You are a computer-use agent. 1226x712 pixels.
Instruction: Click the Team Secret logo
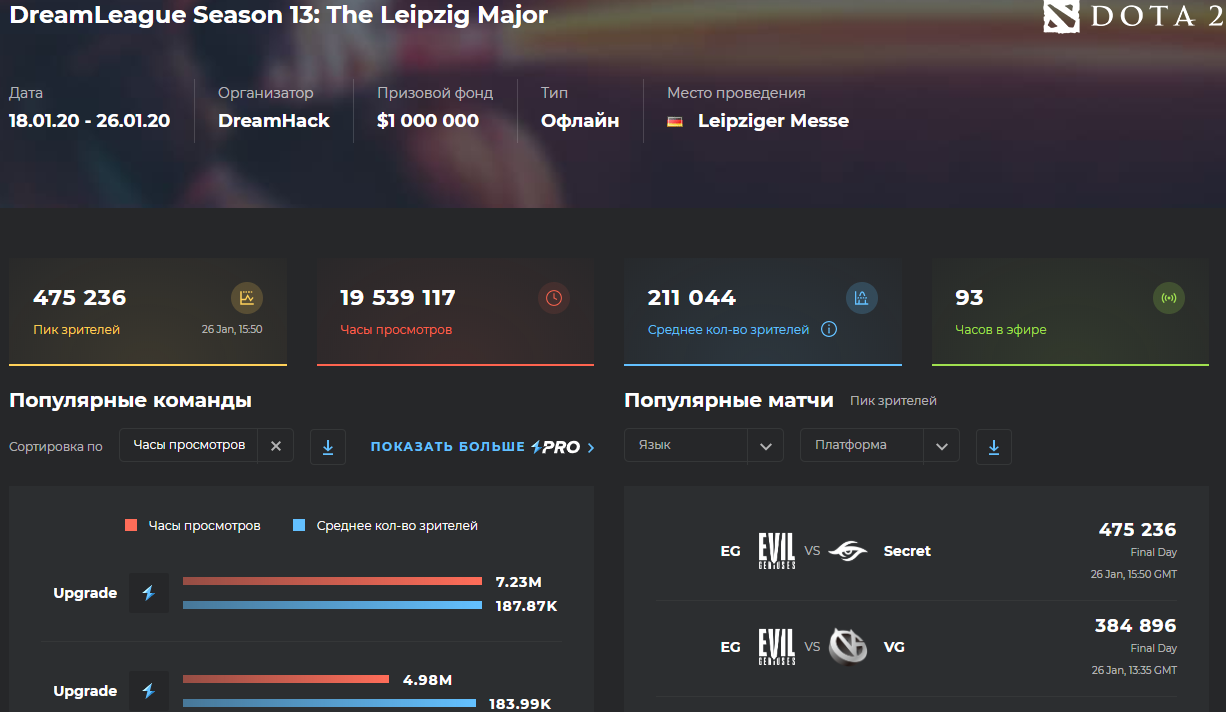click(849, 550)
